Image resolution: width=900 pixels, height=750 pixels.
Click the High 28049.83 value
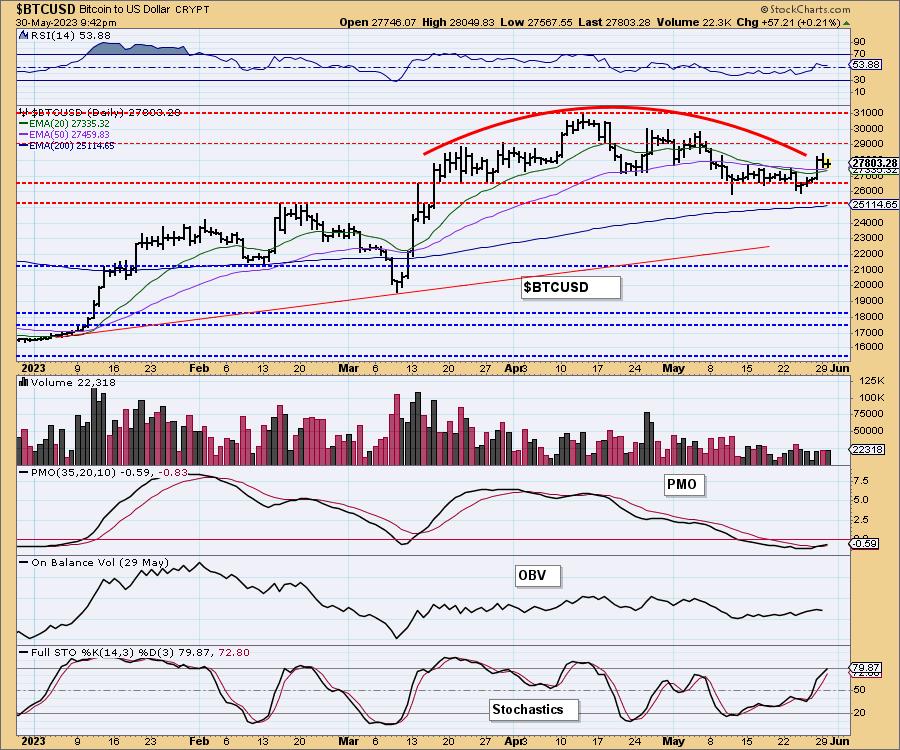457,22
